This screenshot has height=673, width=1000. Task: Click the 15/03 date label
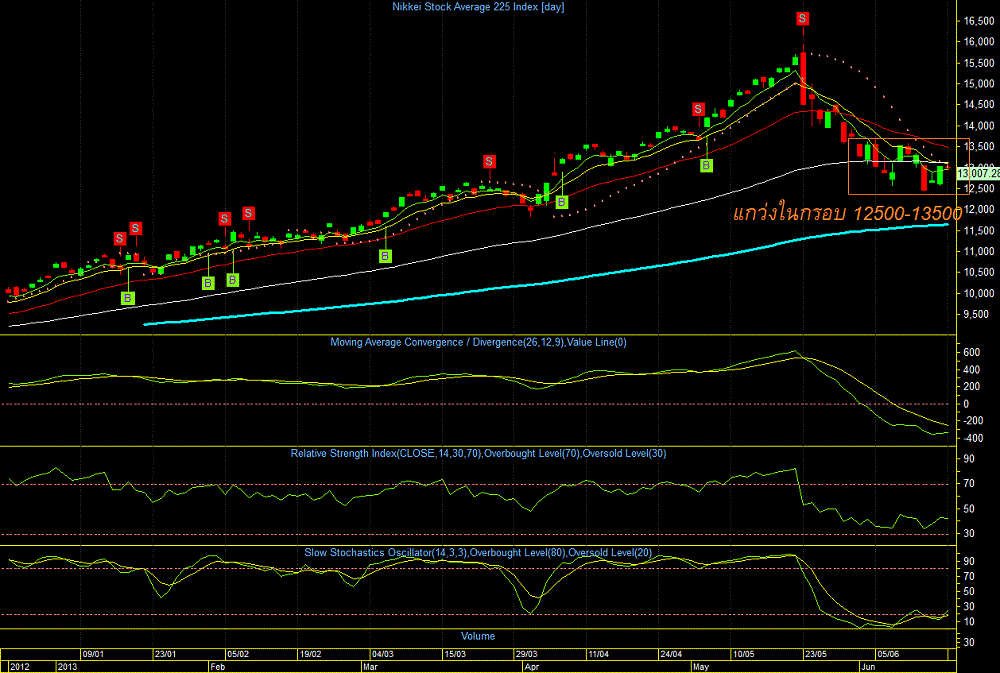pyautogui.click(x=455, y=655)
